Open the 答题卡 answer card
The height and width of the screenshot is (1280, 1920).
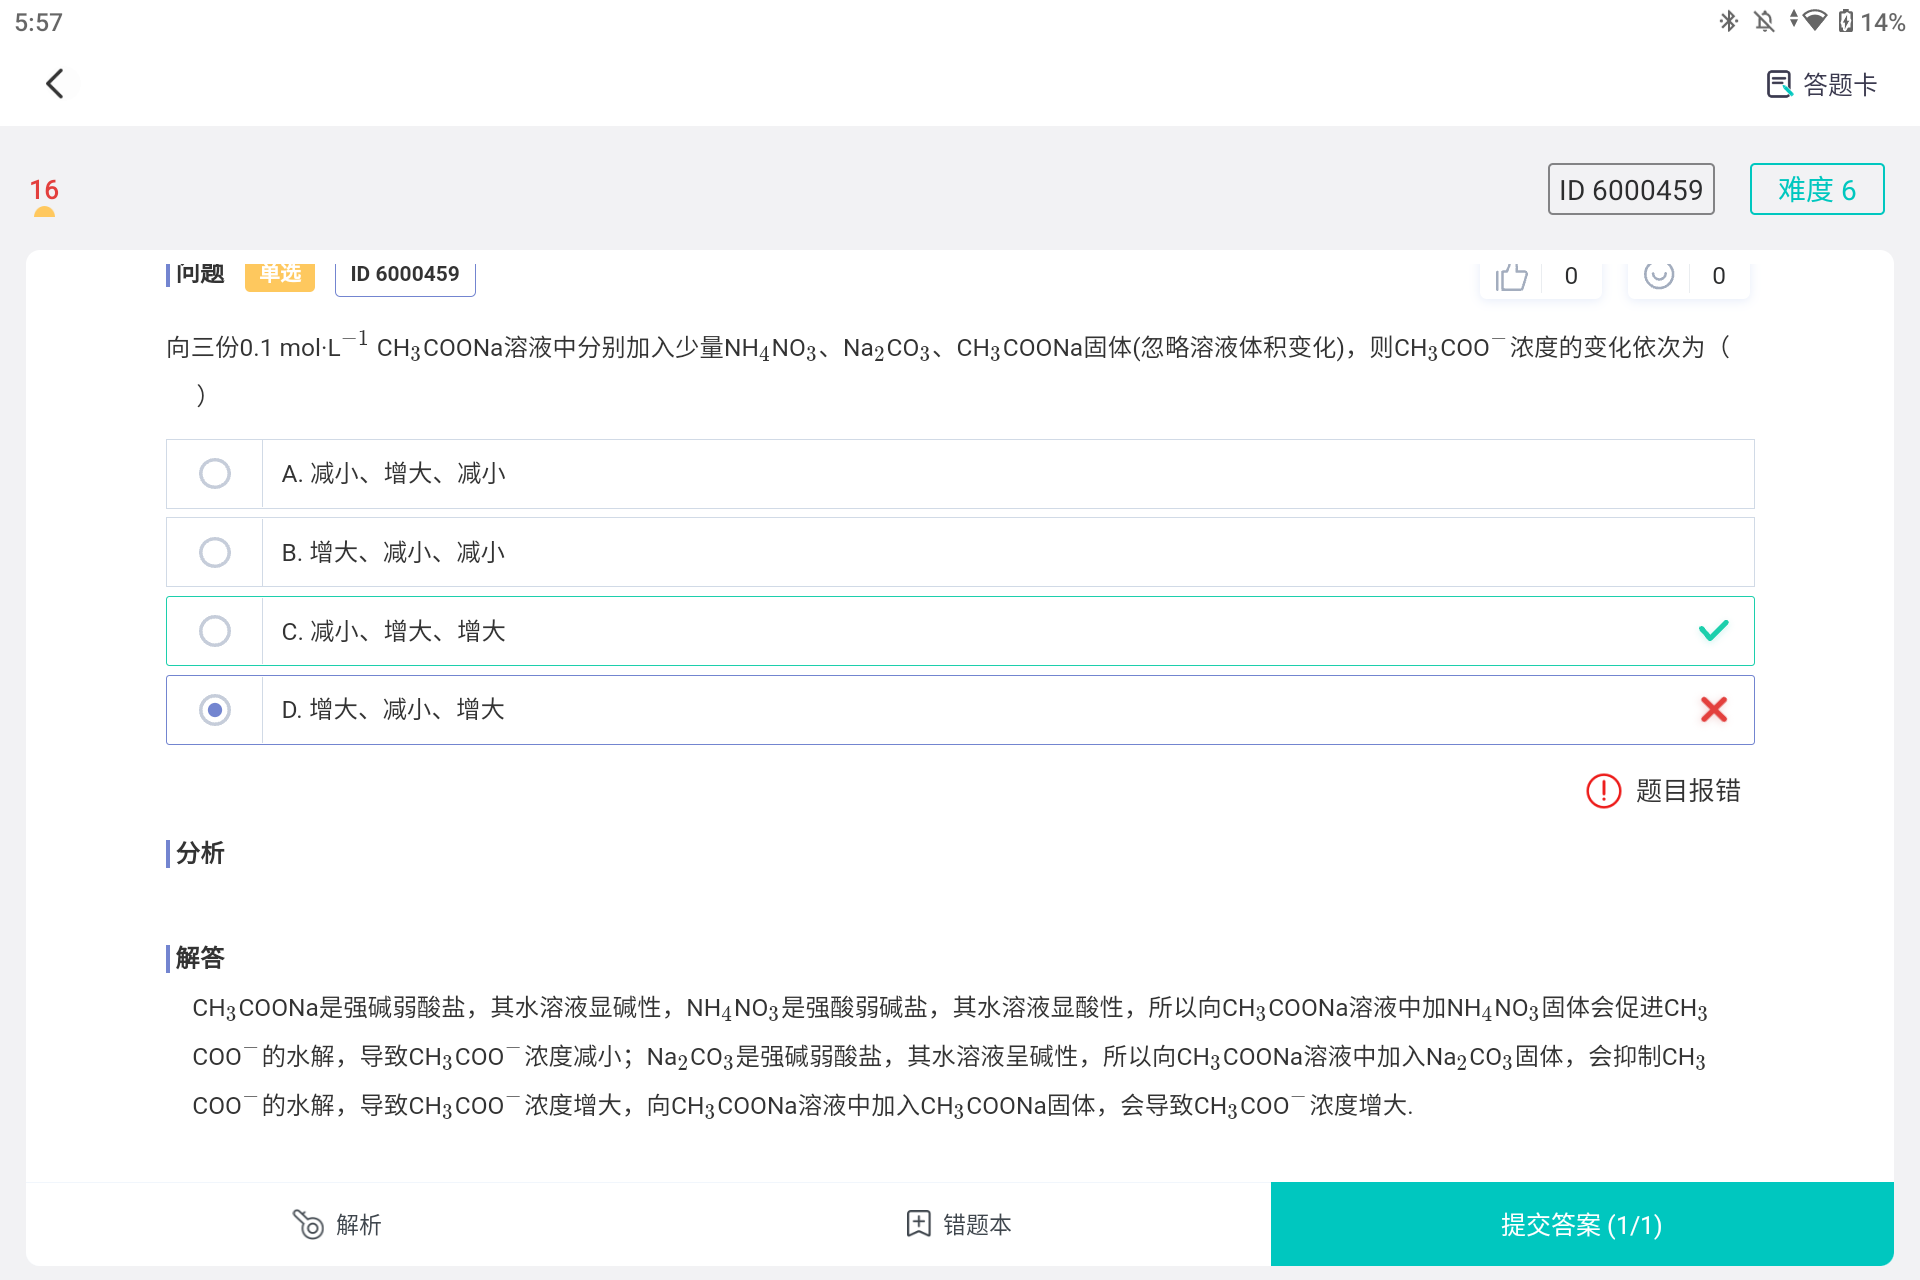coord(1822,85)
